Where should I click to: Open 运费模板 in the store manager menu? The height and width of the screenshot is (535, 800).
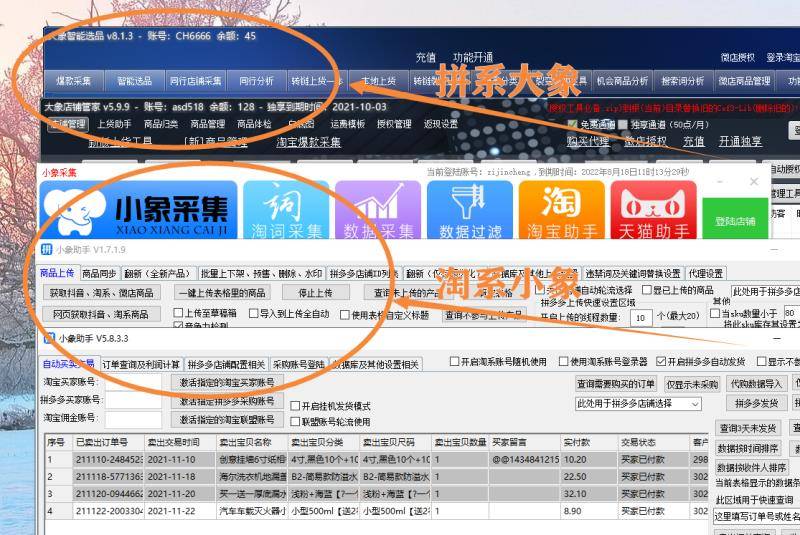click(347, 124)
